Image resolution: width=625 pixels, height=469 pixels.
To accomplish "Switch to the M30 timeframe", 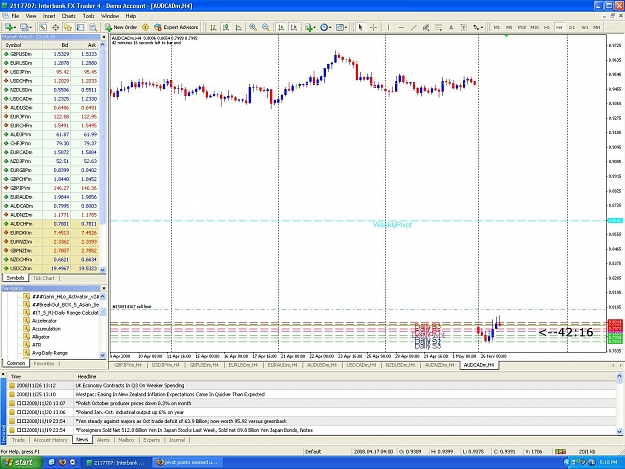I will (x=535, y=27).
